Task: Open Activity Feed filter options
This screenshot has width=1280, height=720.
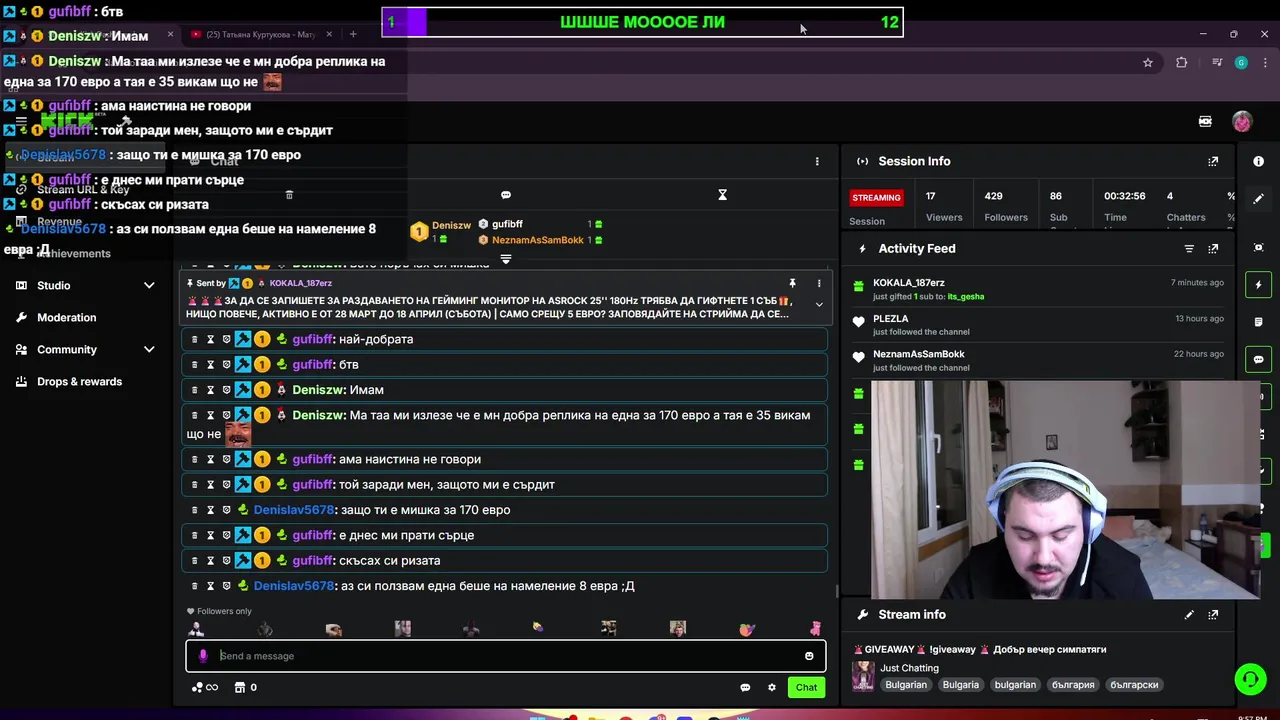Action: (1189, 248)
